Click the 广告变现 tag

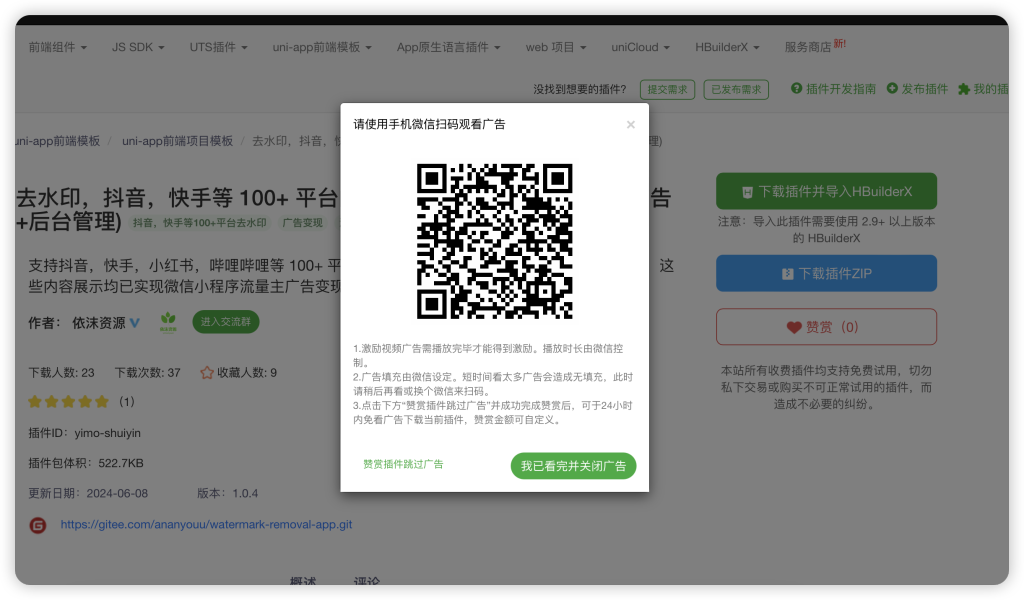pos(302,223)
